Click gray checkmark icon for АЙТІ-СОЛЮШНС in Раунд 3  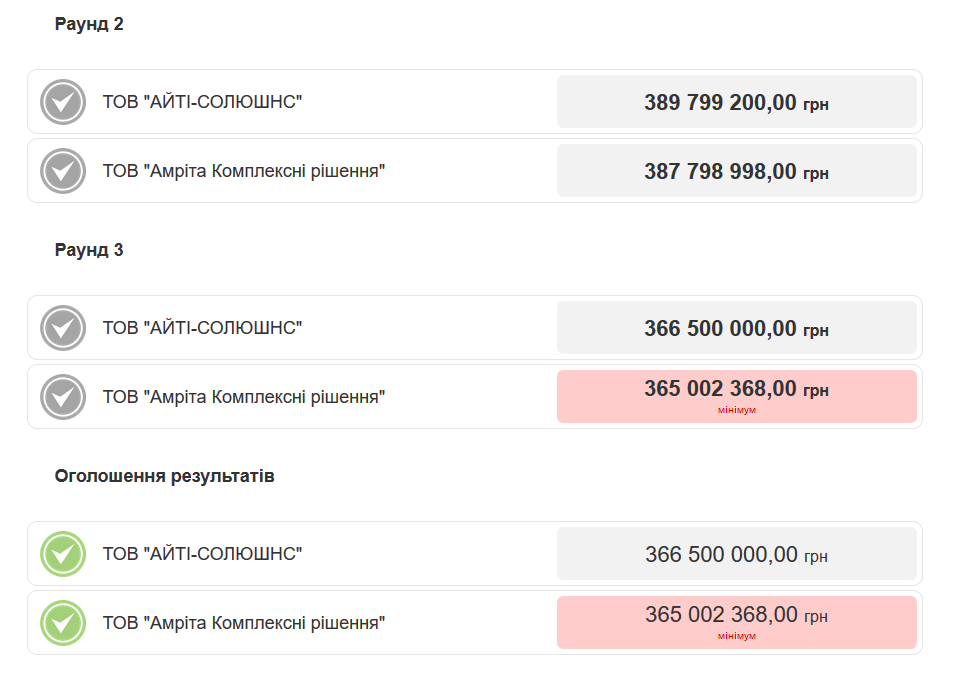tap(63, 328)
